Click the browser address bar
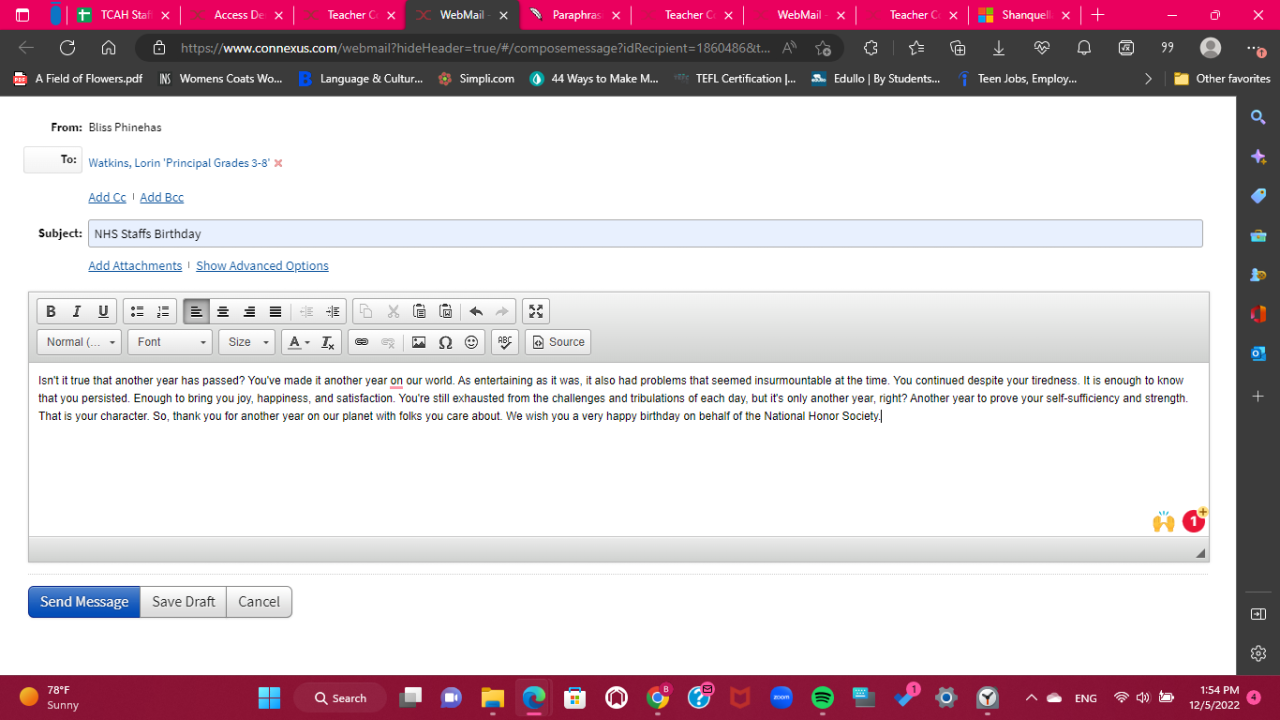This screenshot has height=720, width=1280. [475, 48]
